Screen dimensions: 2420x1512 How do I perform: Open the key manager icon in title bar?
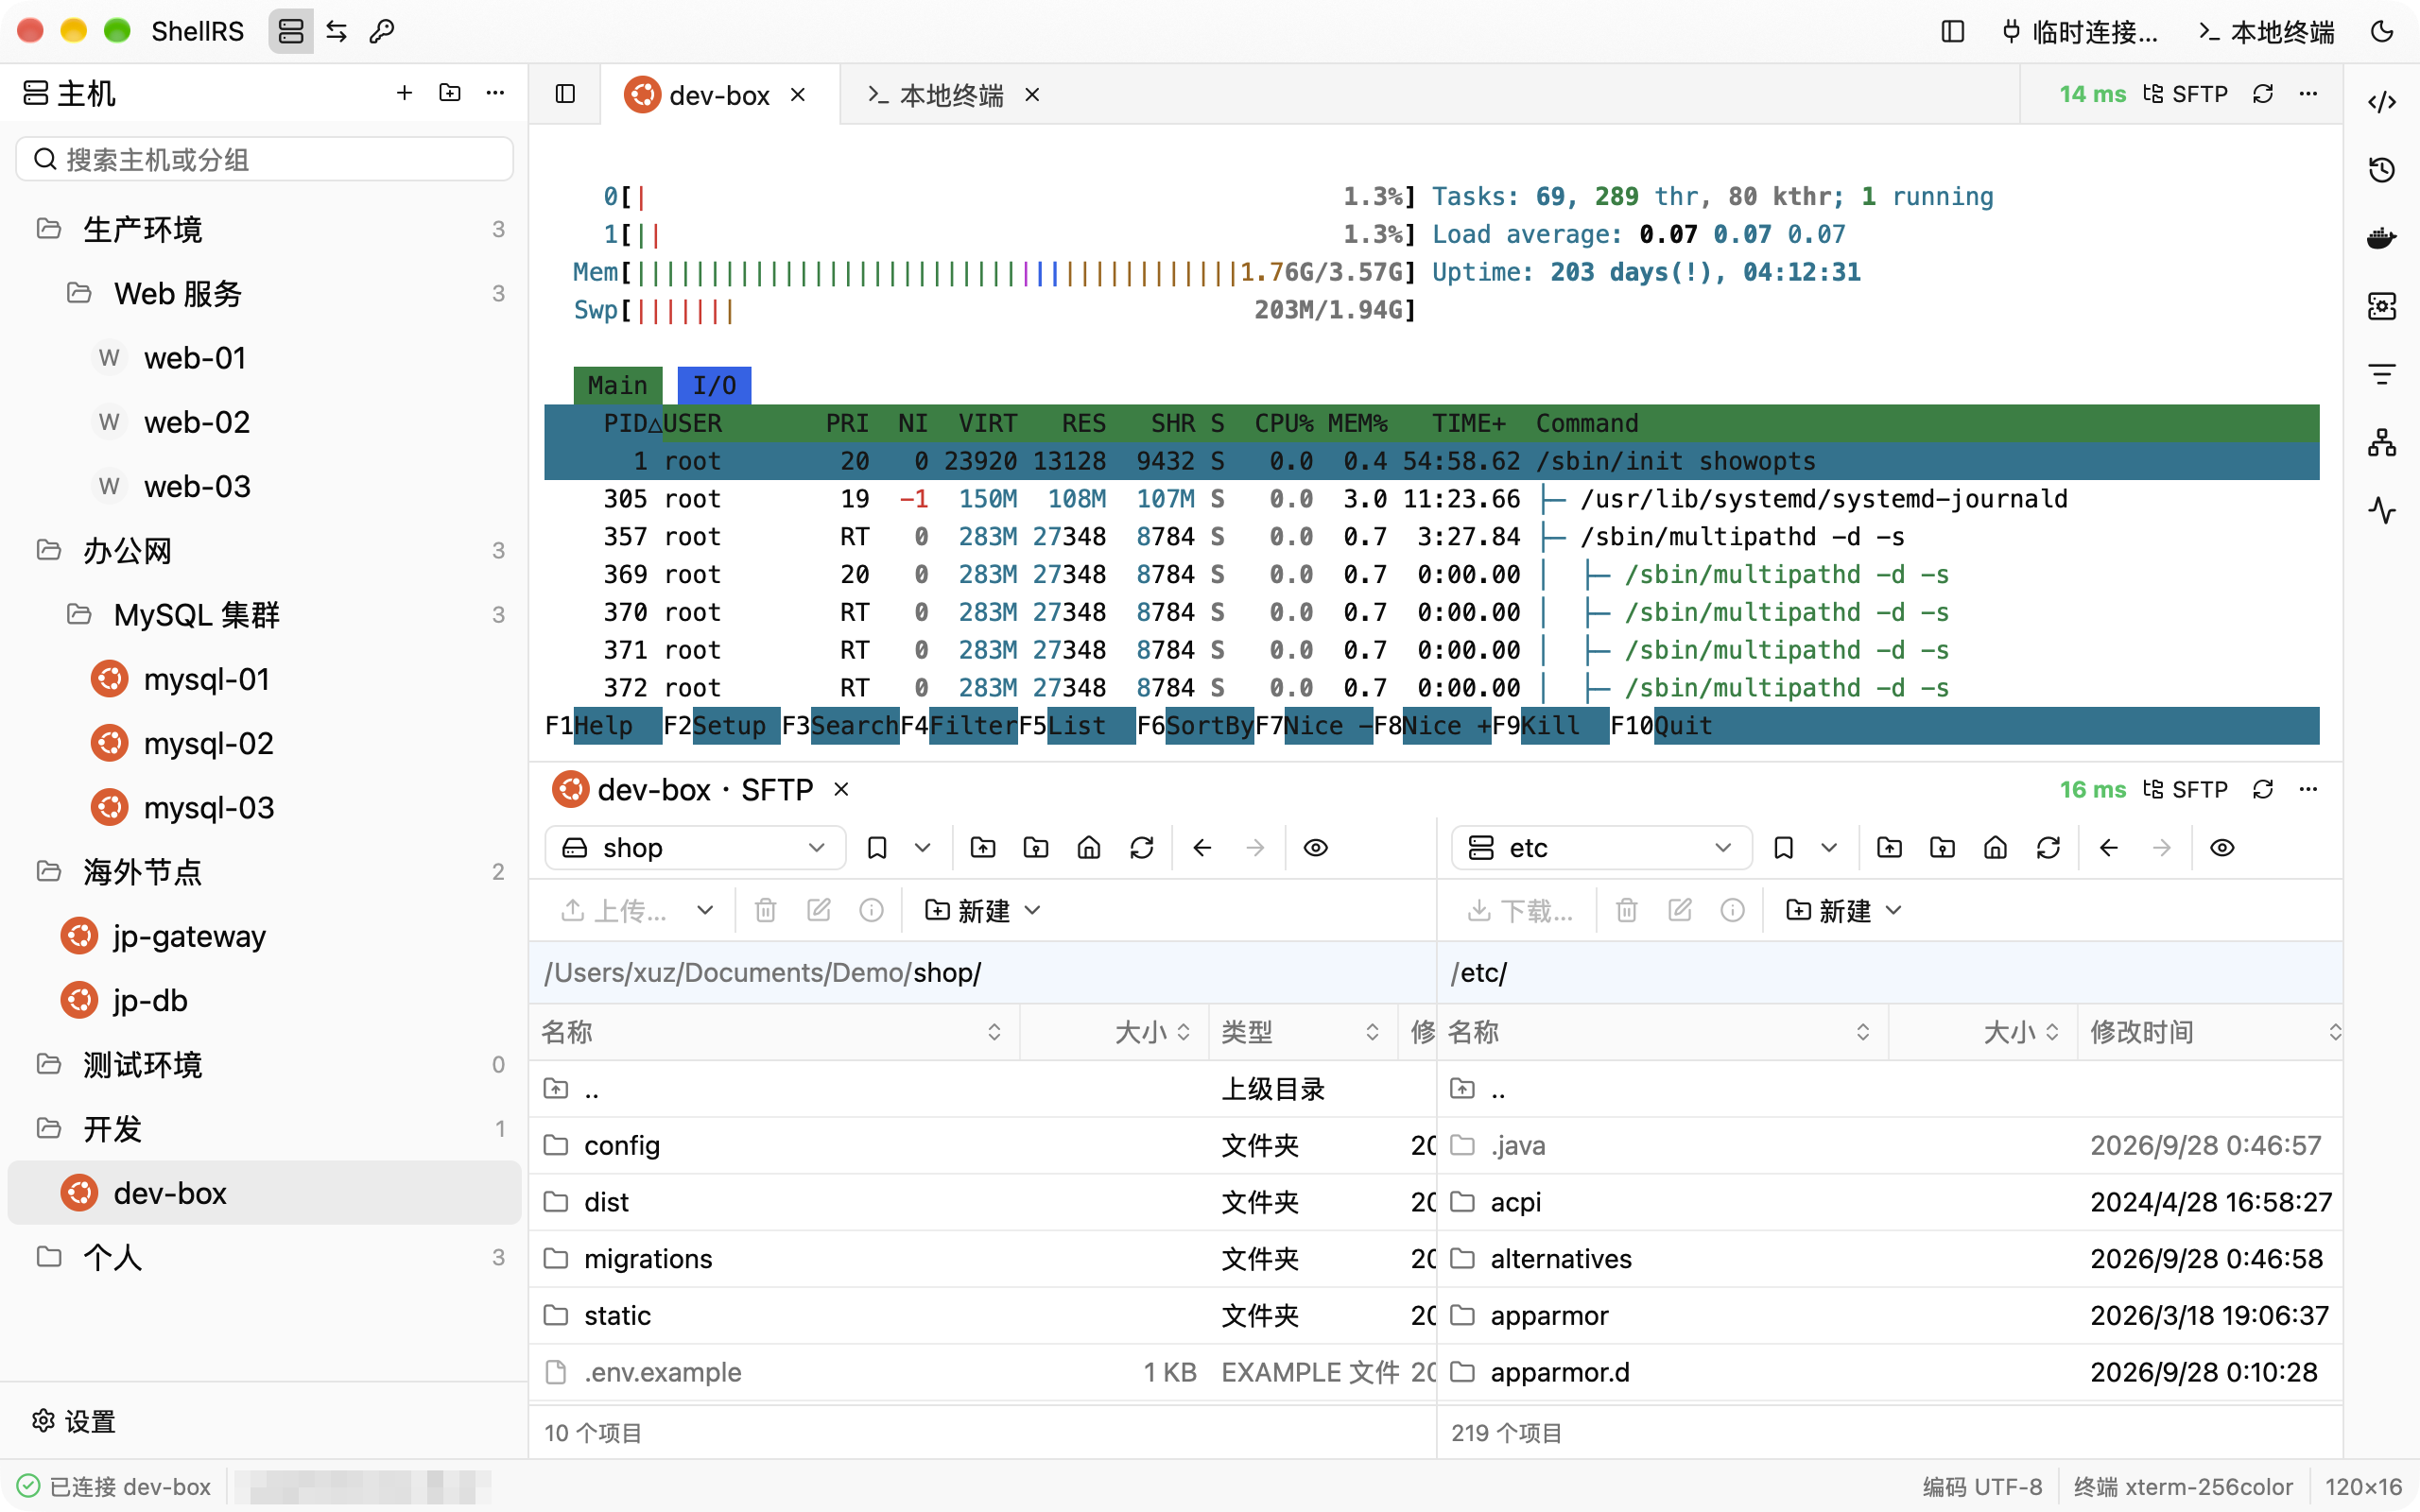tap(381, 31)
